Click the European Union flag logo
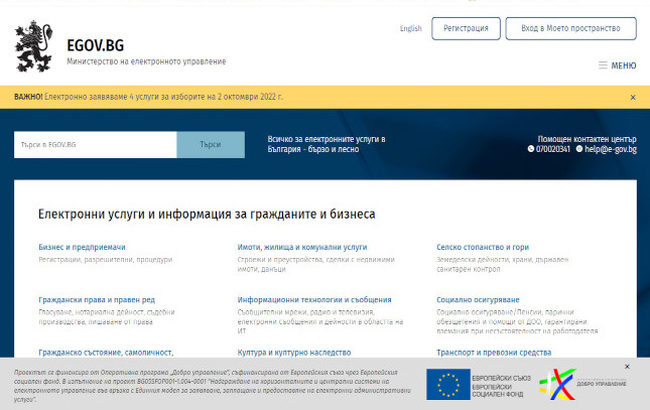The width and height of the screenshot is (650, 410). [x=448, y=384]
